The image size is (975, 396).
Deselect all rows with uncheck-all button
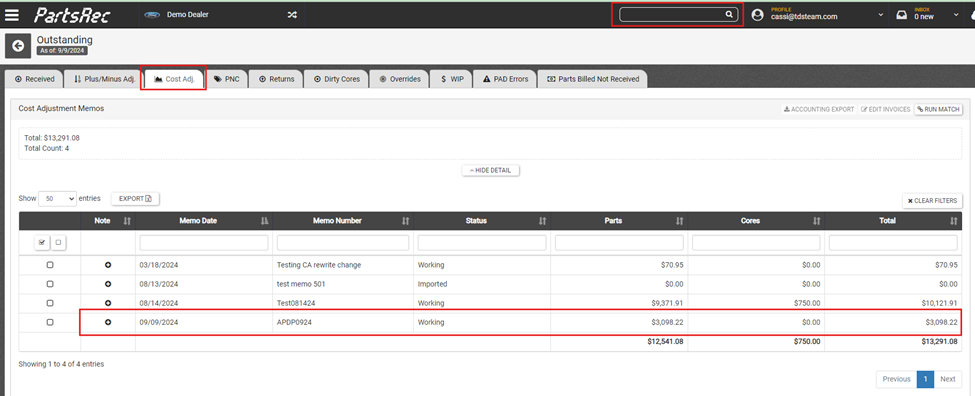pos(58,243)
